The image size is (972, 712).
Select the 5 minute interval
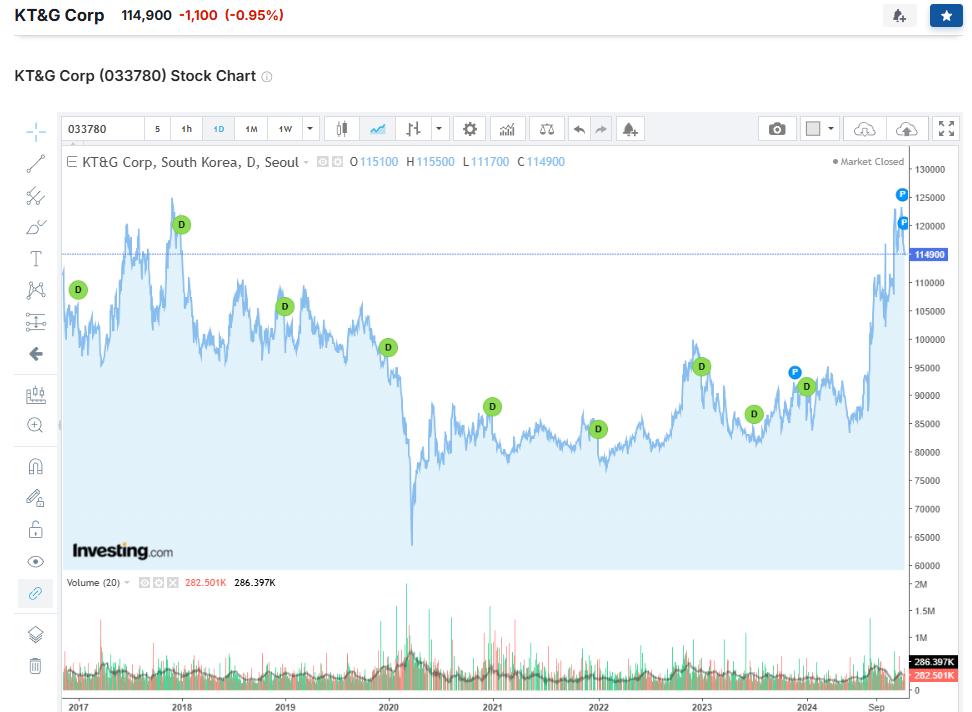pos(157,129)
